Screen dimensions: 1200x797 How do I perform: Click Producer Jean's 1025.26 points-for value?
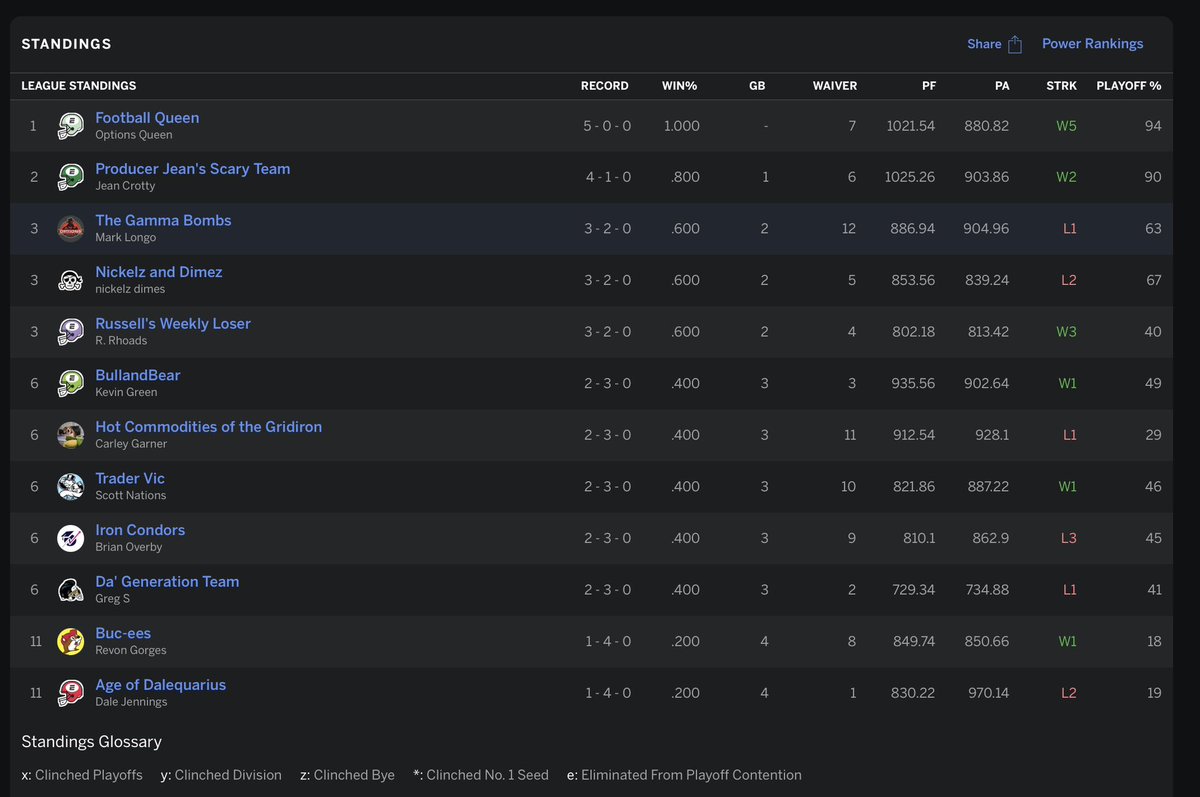click(911, 177)
